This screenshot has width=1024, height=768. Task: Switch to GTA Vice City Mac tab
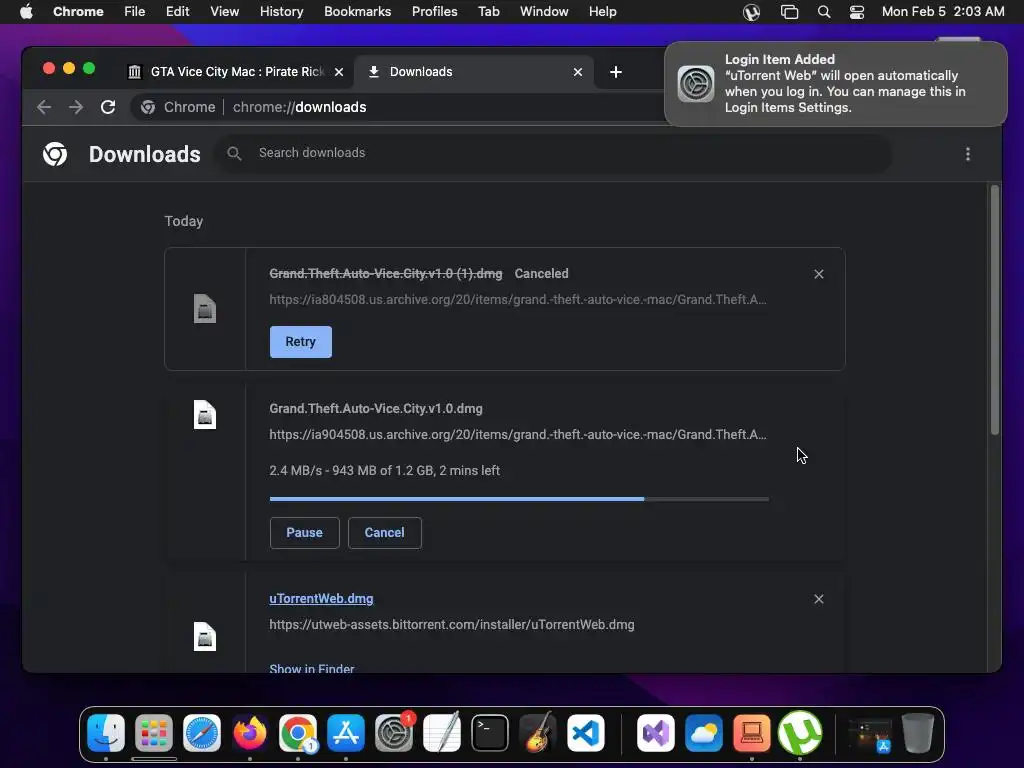click(235, 72)
